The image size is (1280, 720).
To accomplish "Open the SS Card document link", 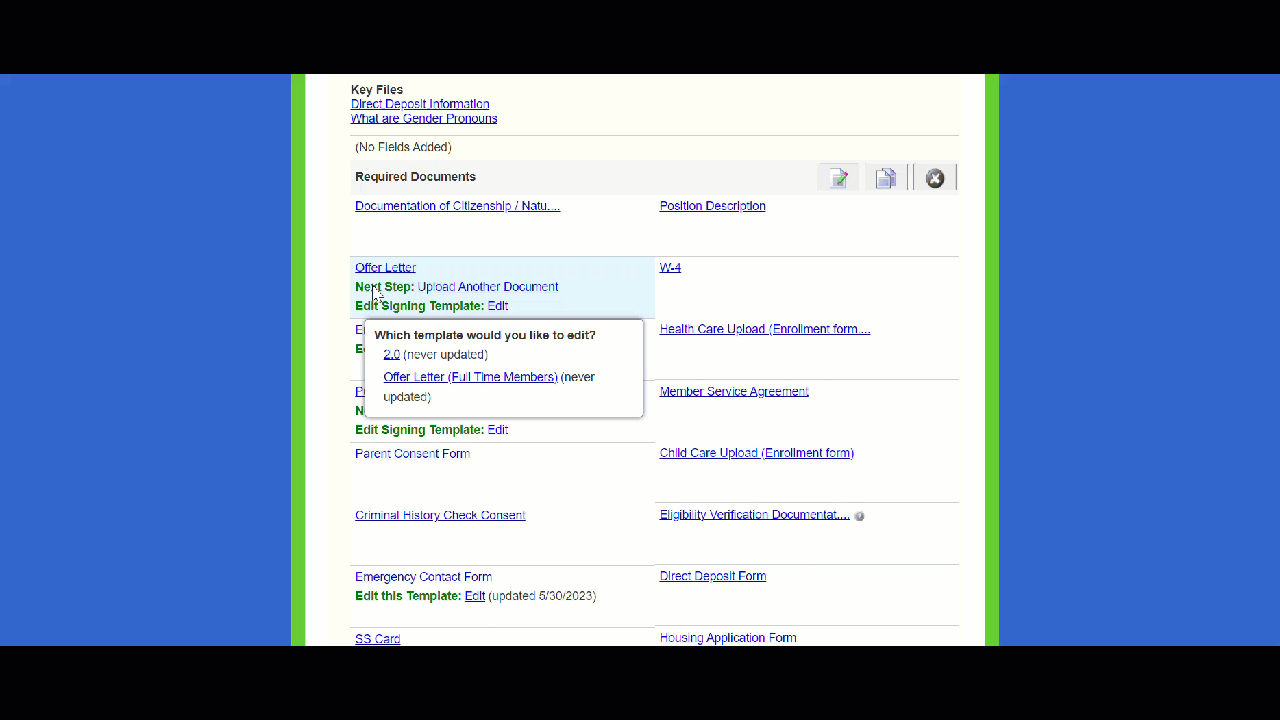I will click(377, 639).
